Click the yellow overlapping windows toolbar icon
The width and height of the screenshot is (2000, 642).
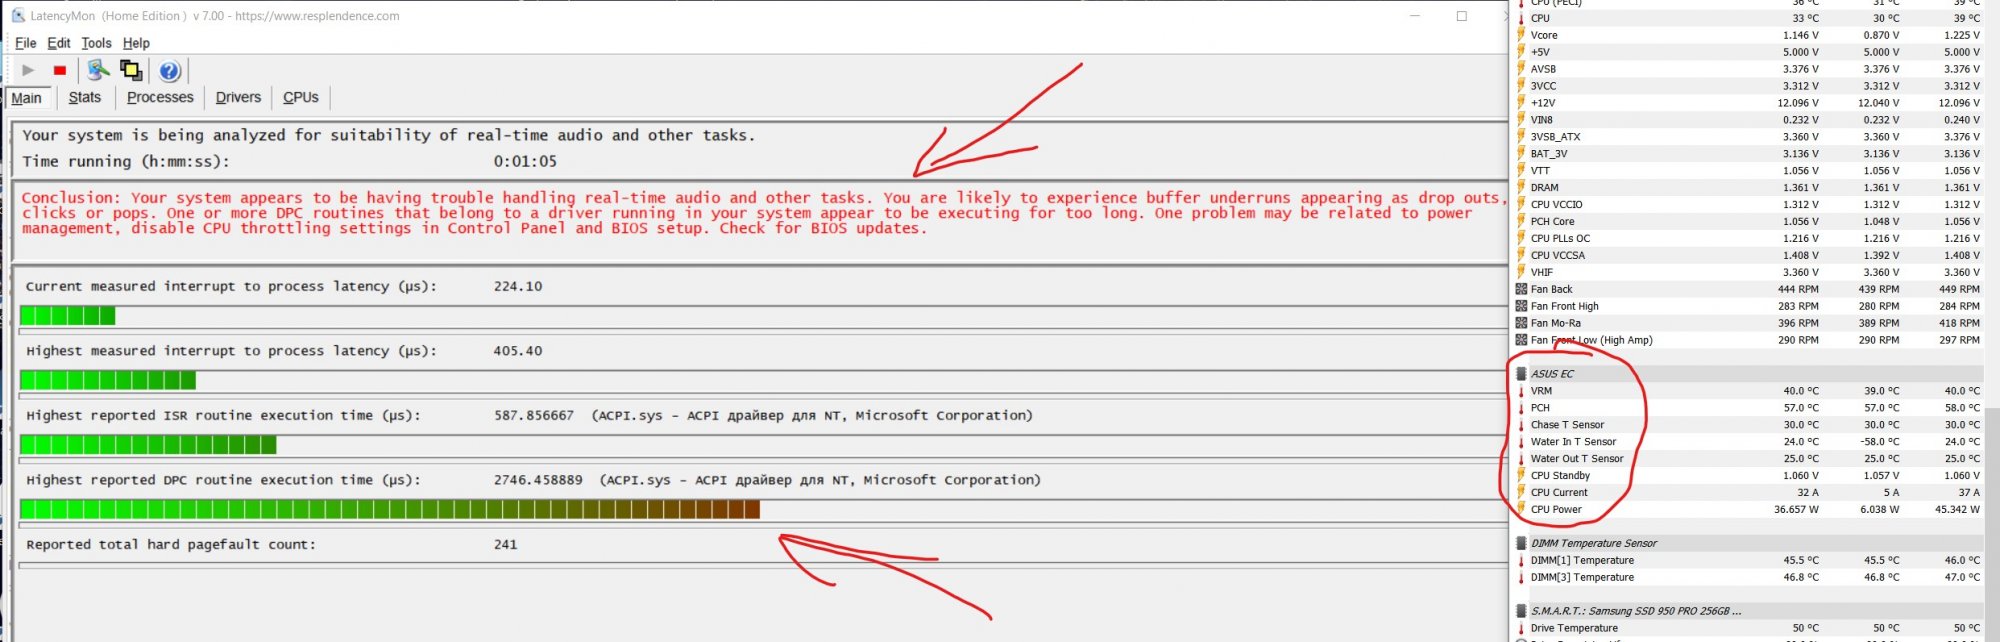click(131, 70)
